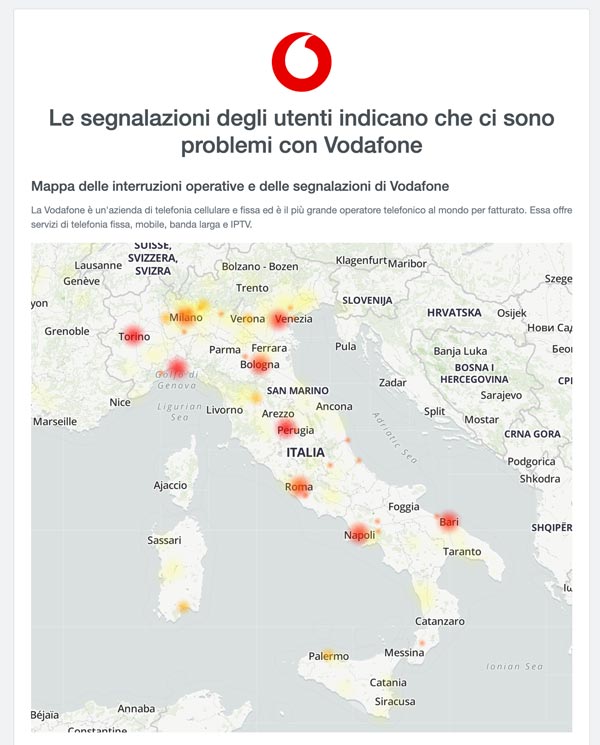Select the Sassari label on Sardinia
The width and height of the screenshot is (600, 745).
[x=164, y=540]
